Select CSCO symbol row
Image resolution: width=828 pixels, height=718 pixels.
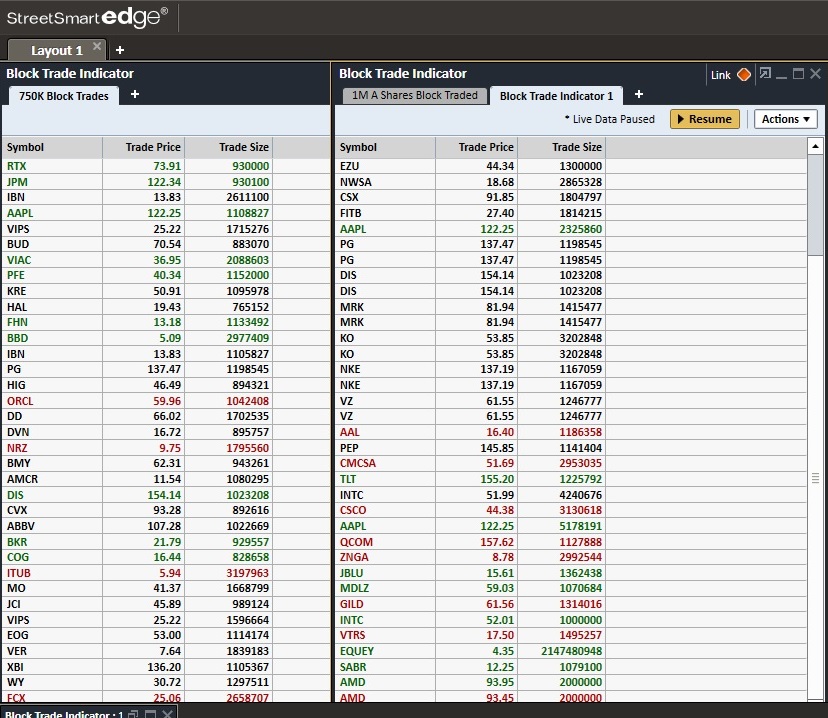pyautogui.click(x=353, y=510)
